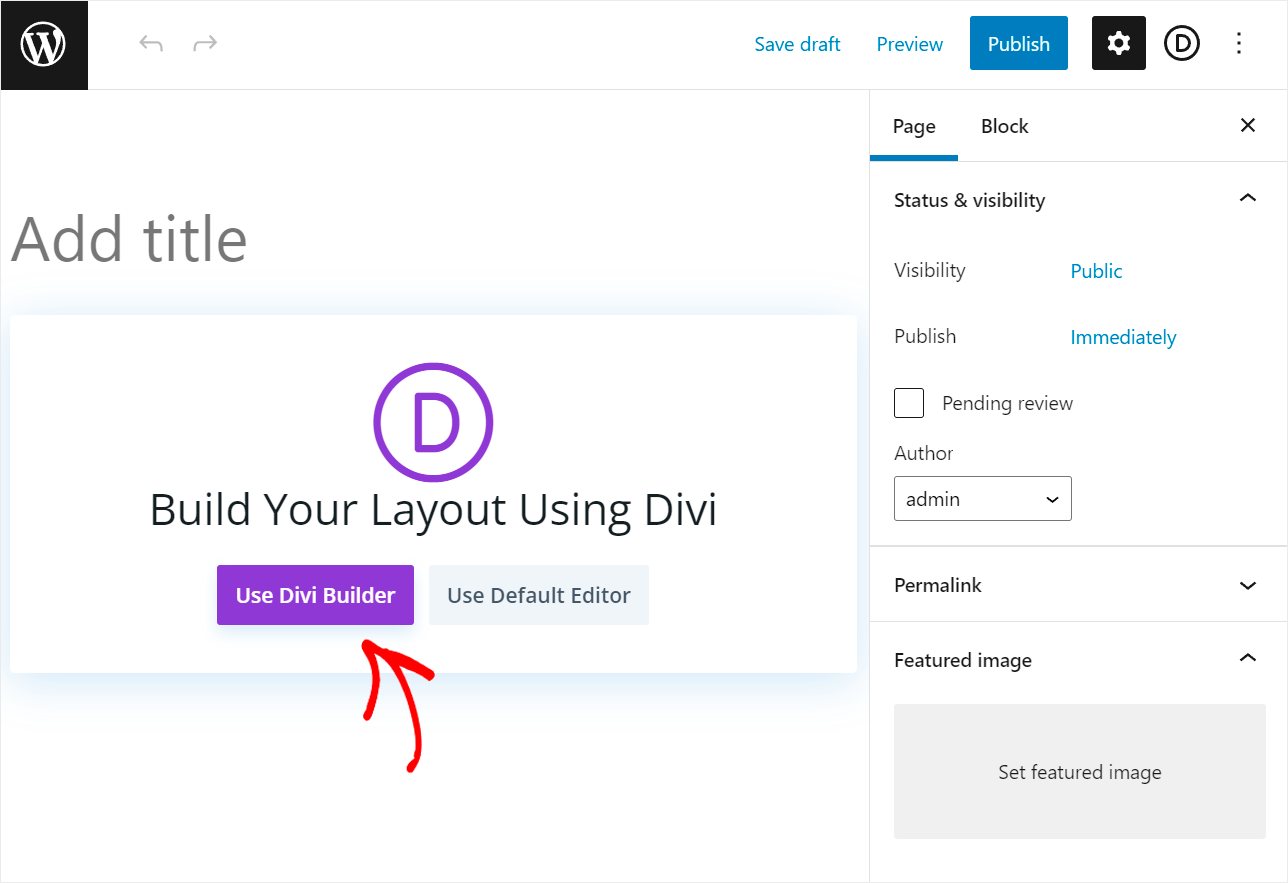Change publish time from Immediately
This screenshot has width=1288, height=883.
[1123, 337]
